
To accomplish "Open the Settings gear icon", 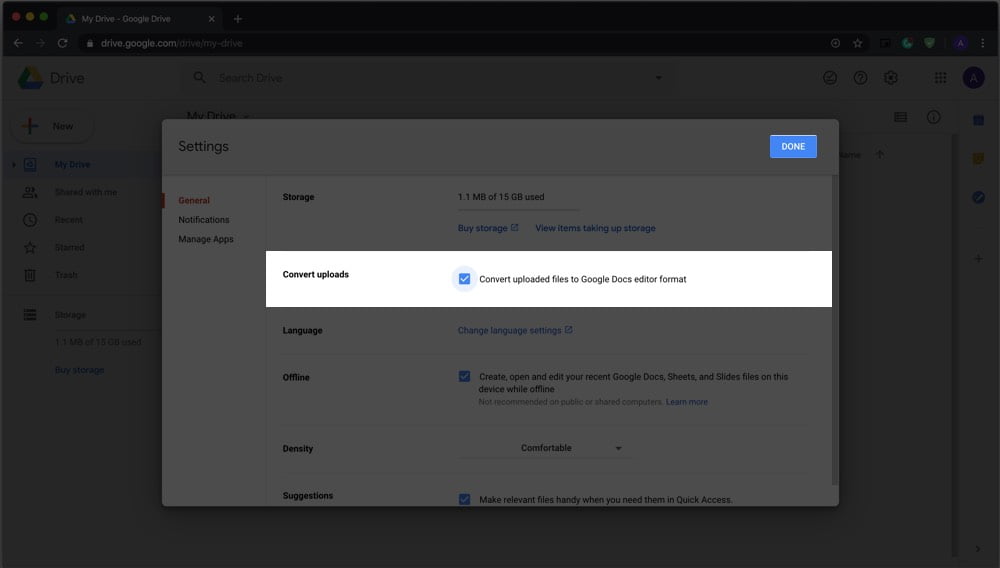I will [891, 78].
